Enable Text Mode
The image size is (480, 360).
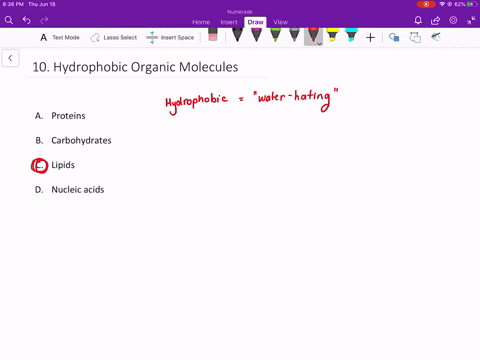60,37
